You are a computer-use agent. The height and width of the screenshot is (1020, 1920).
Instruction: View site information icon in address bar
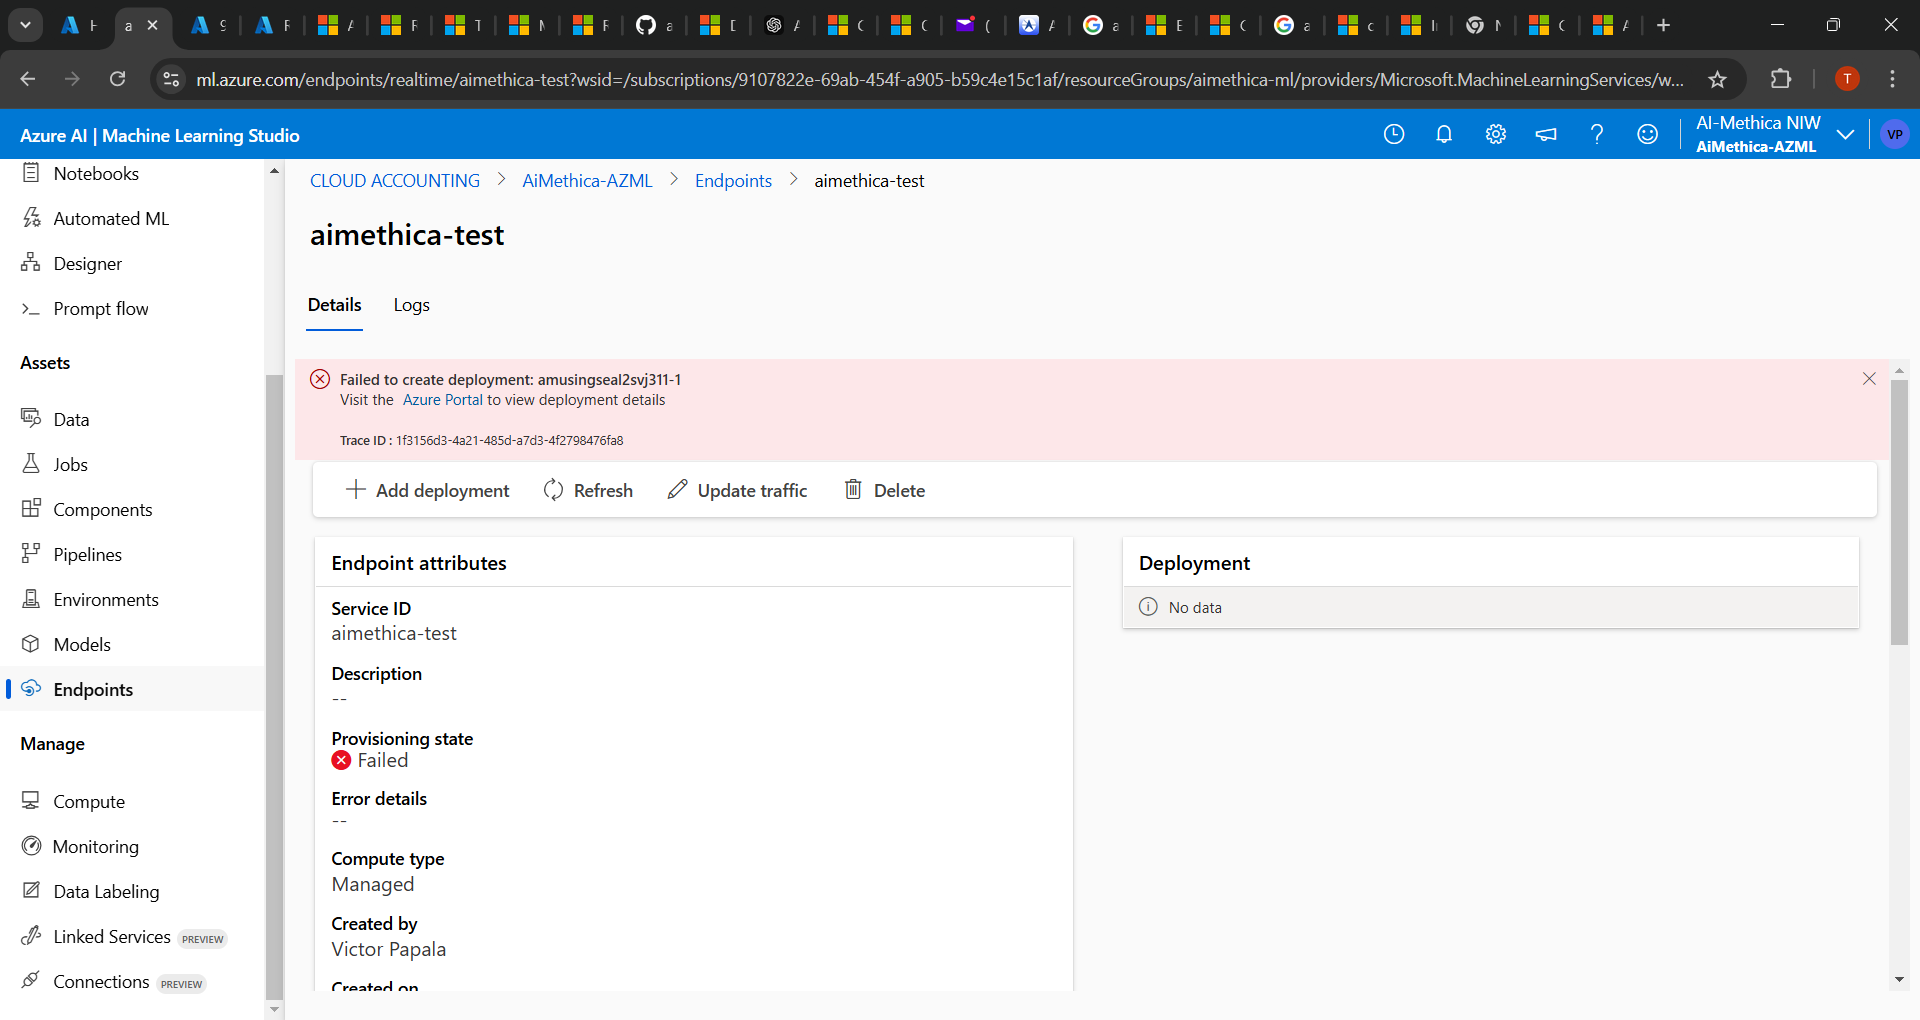pyautogui.click(x=171, y=79)
